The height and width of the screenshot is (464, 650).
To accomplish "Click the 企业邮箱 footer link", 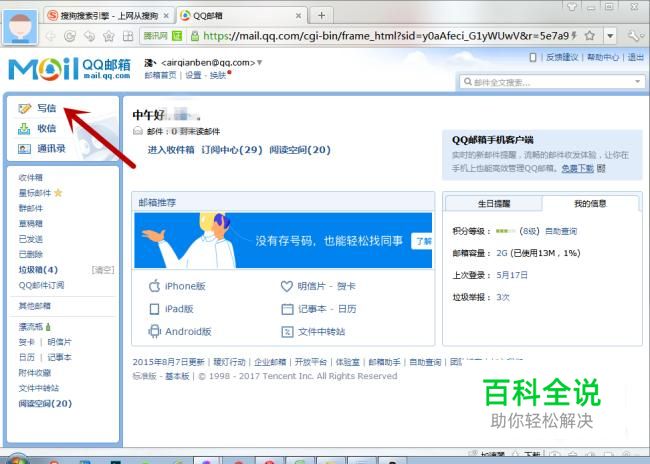I will pos(270,362).
